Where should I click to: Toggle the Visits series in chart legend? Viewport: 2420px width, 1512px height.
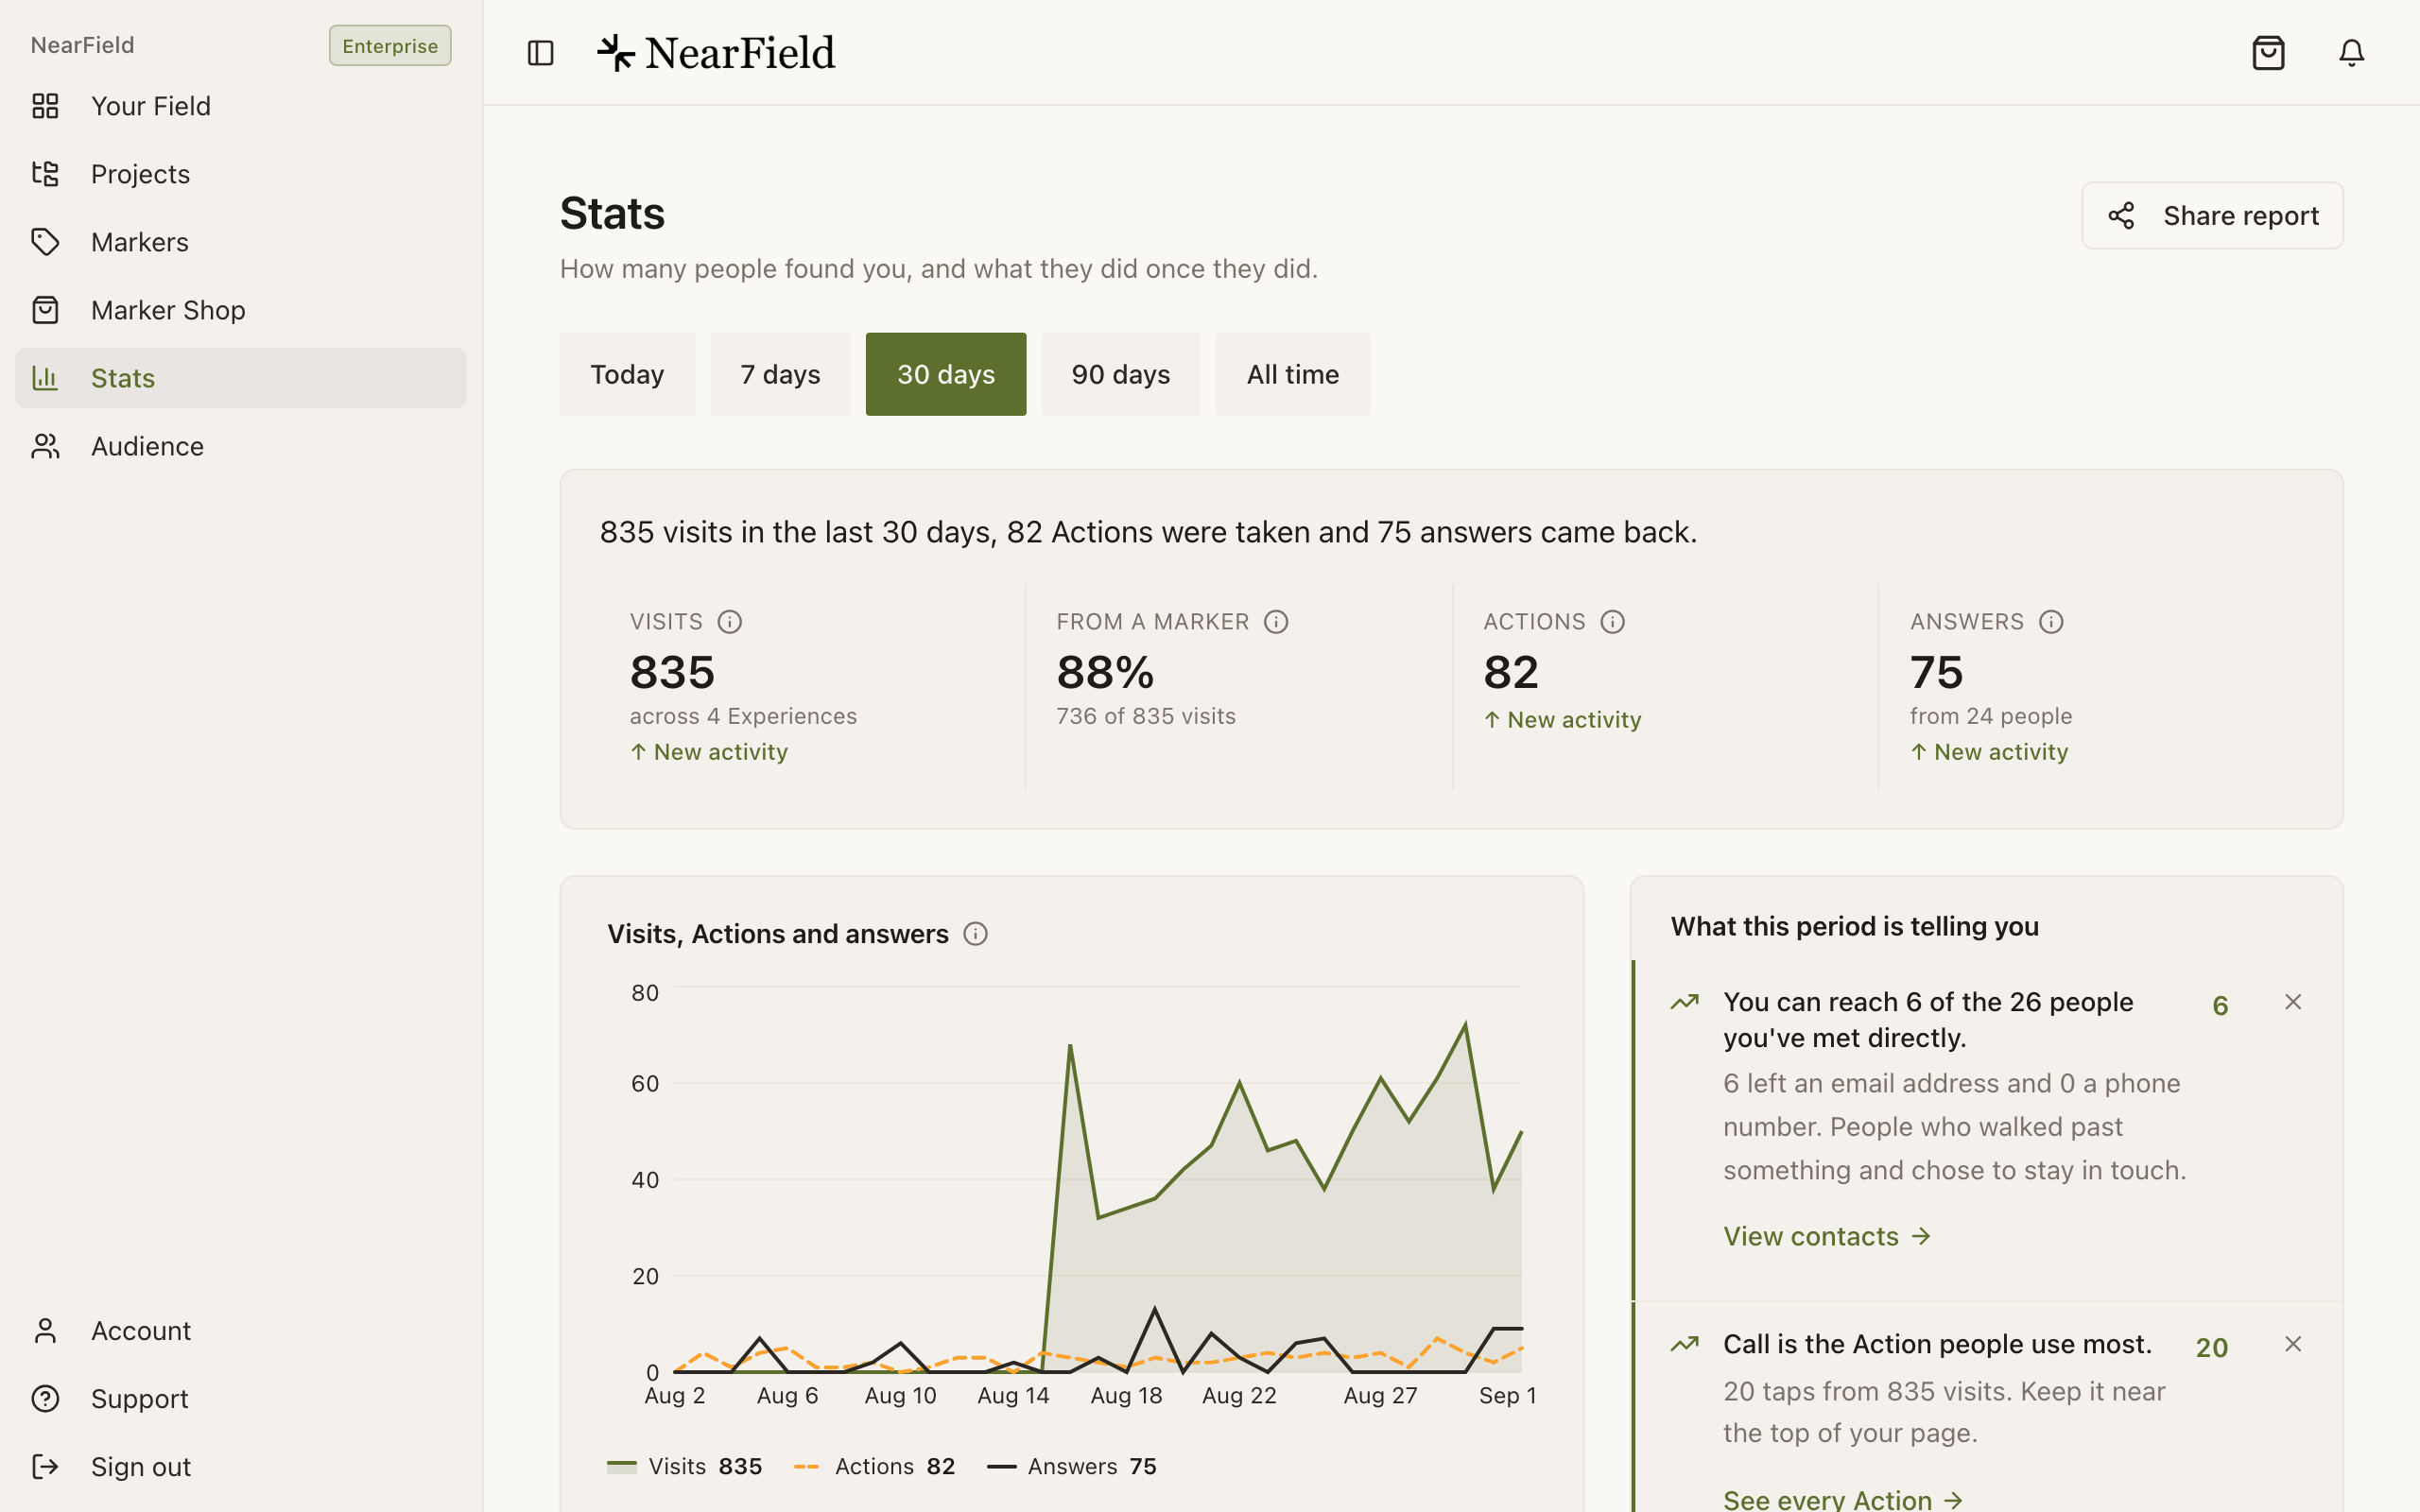(685, 1466)
